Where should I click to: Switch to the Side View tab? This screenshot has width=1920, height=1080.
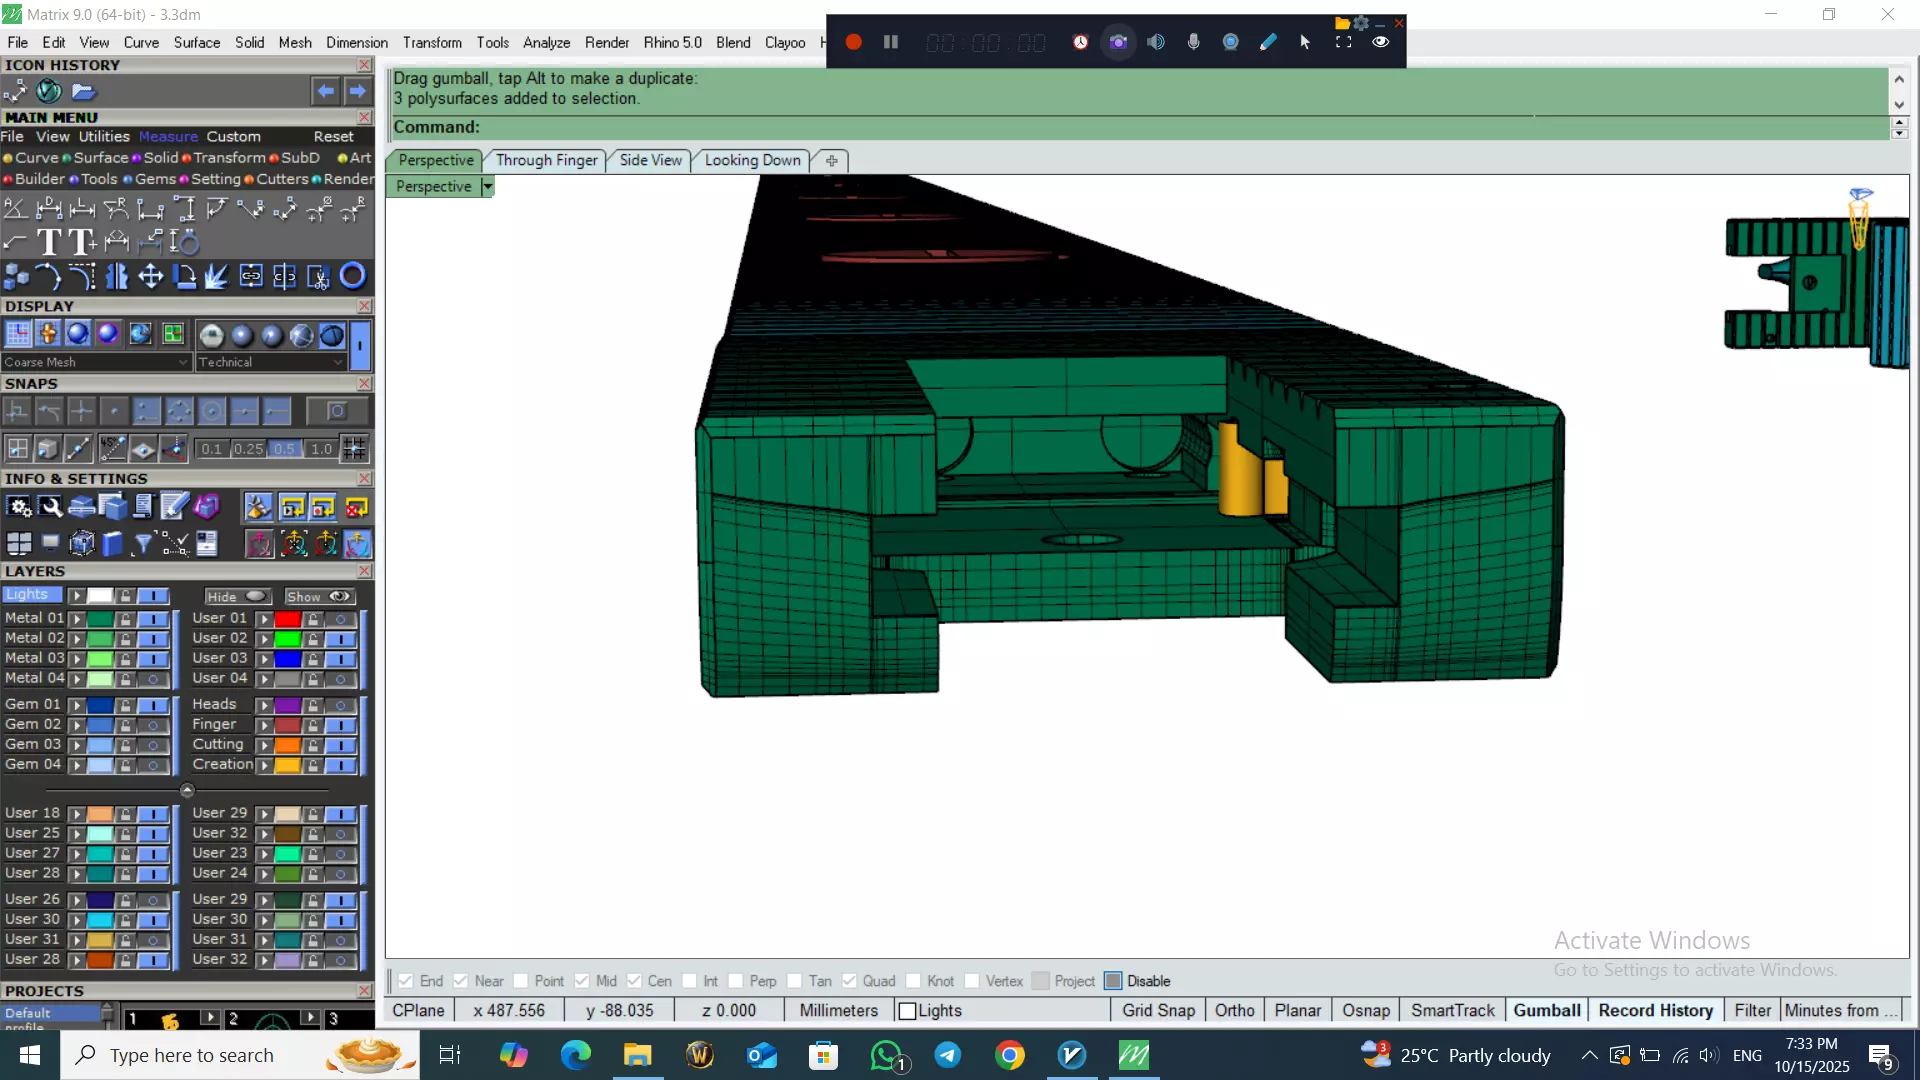point(650,160)
